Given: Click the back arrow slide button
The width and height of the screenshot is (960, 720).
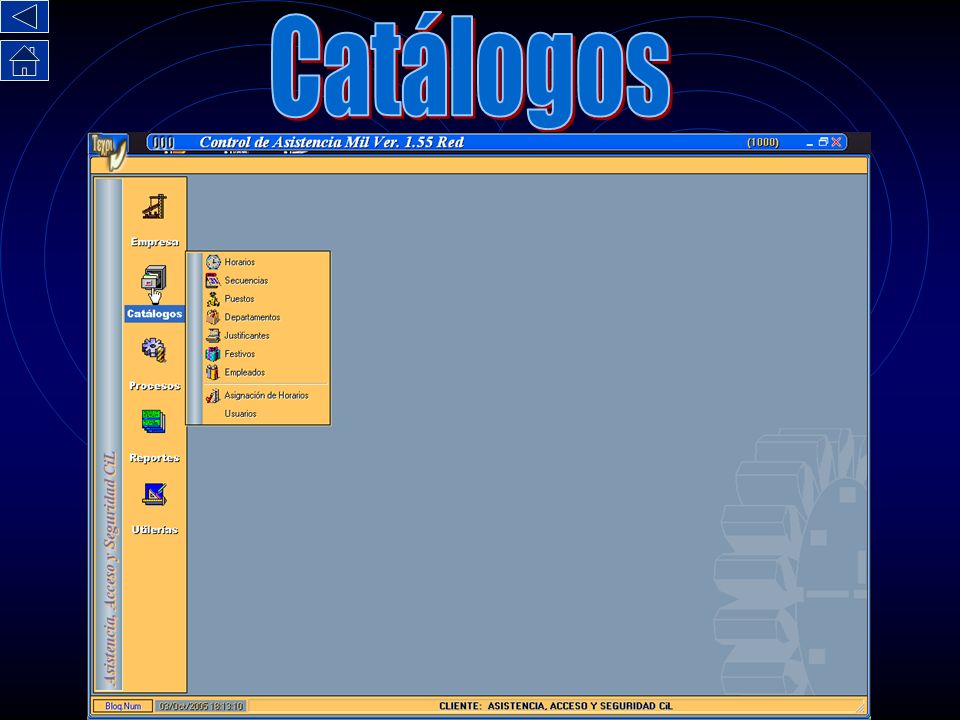Looking at the screenshot, I should point(24,17).
